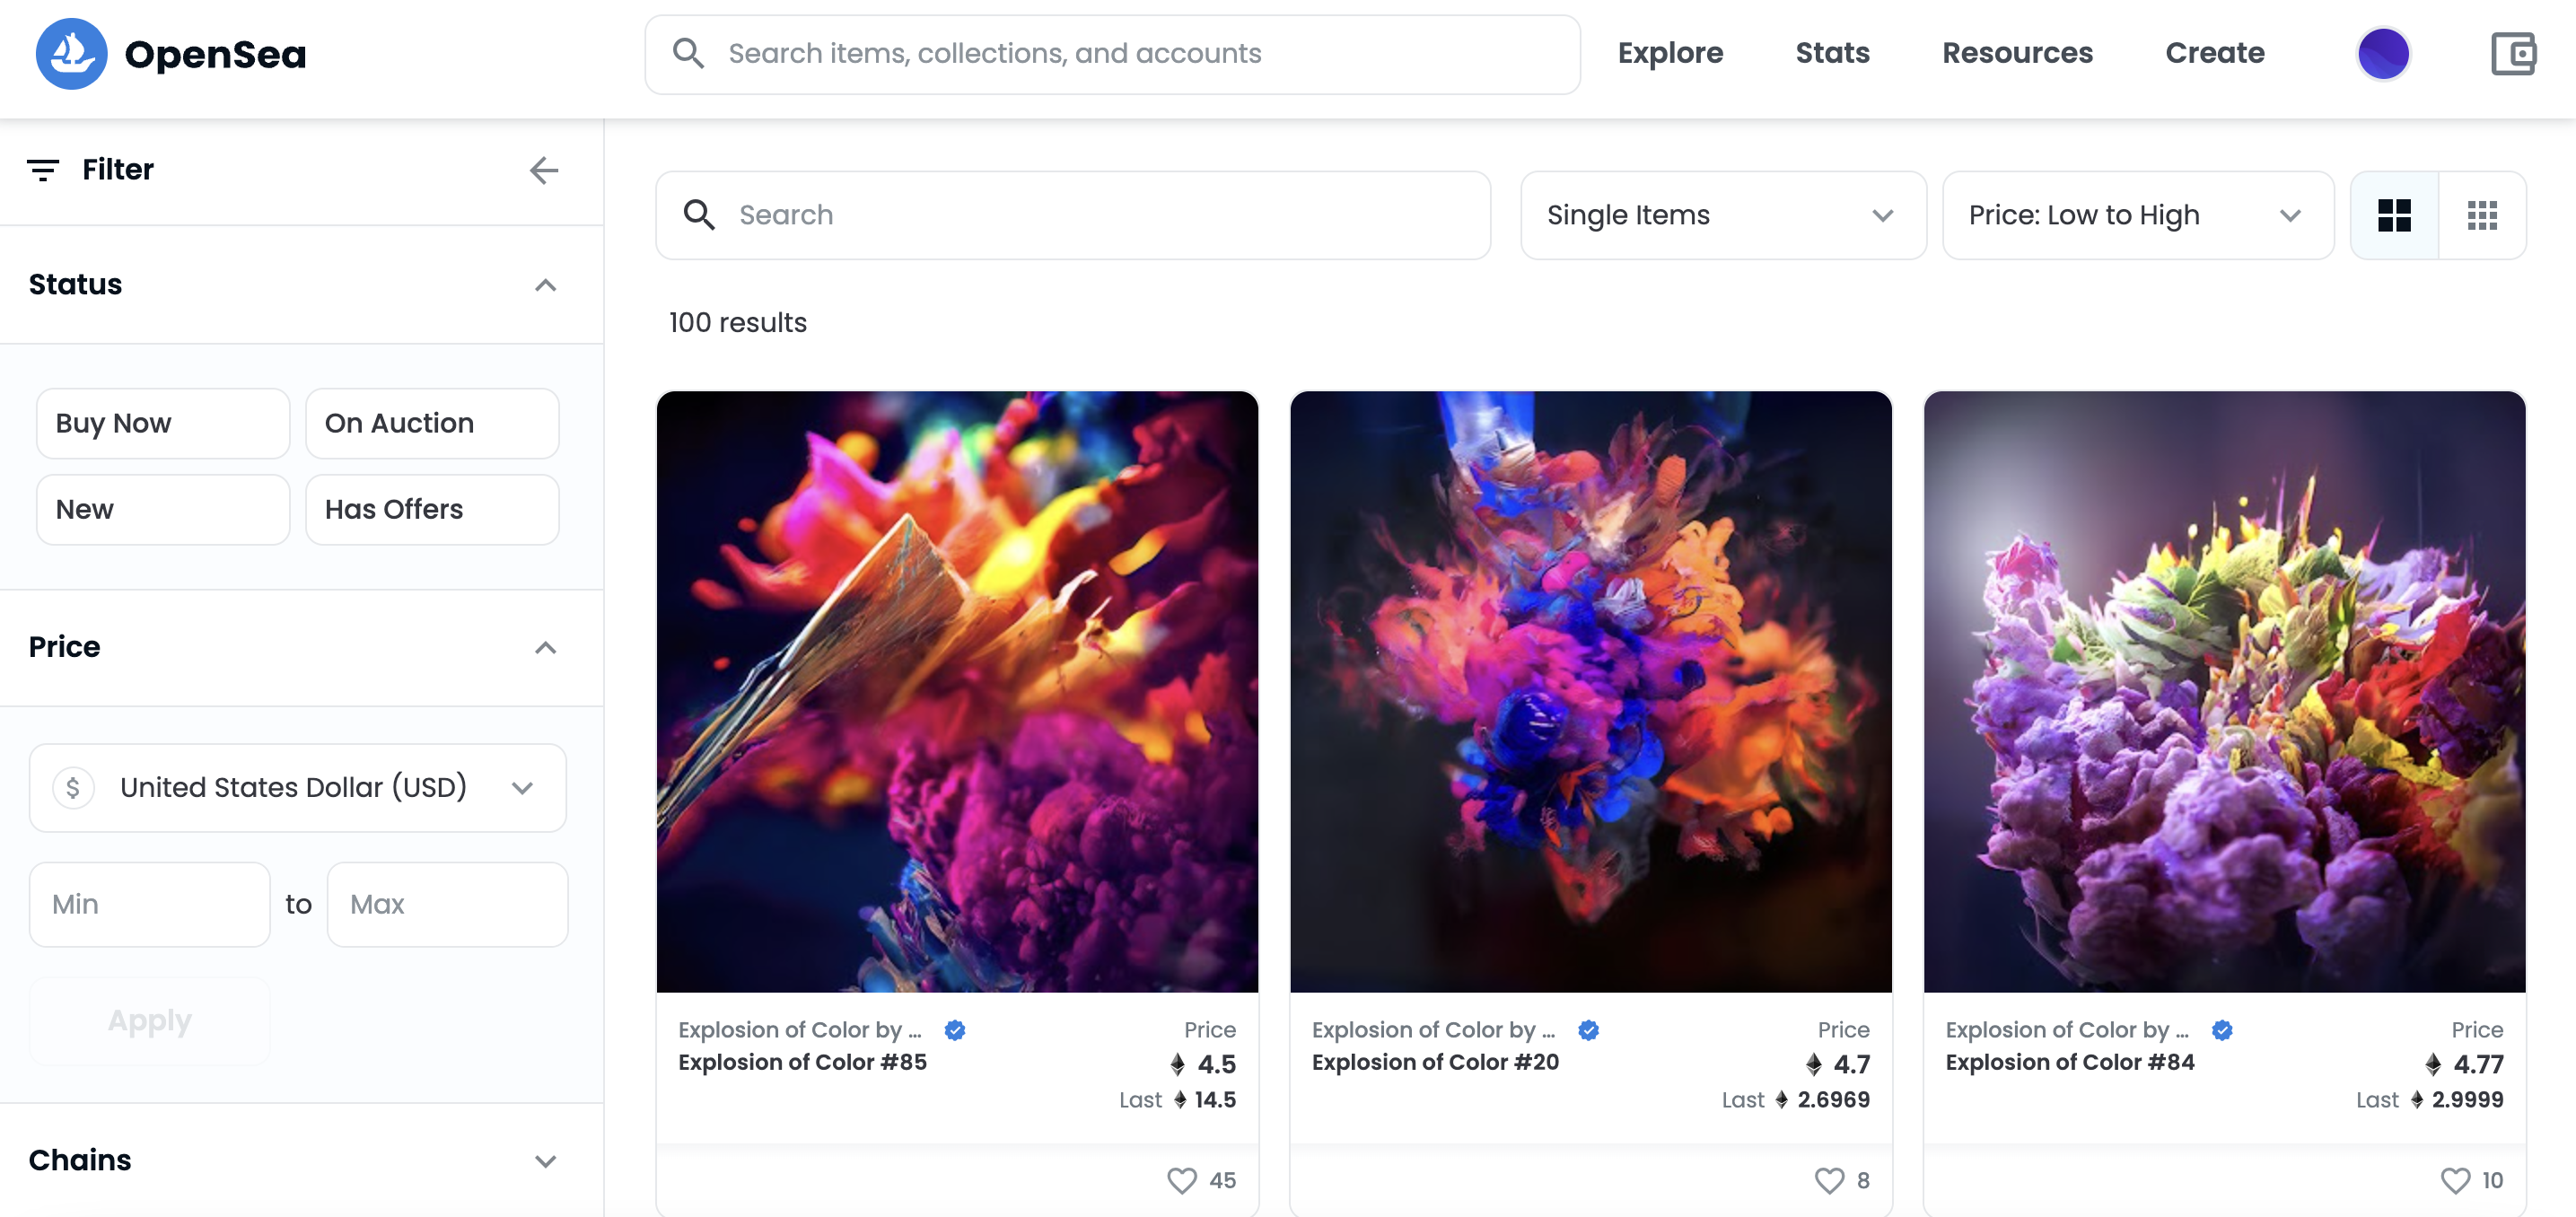Open the Price: Low to High sort dropdown
Screen dimensions: 2576x1217
click(2137, 215)
